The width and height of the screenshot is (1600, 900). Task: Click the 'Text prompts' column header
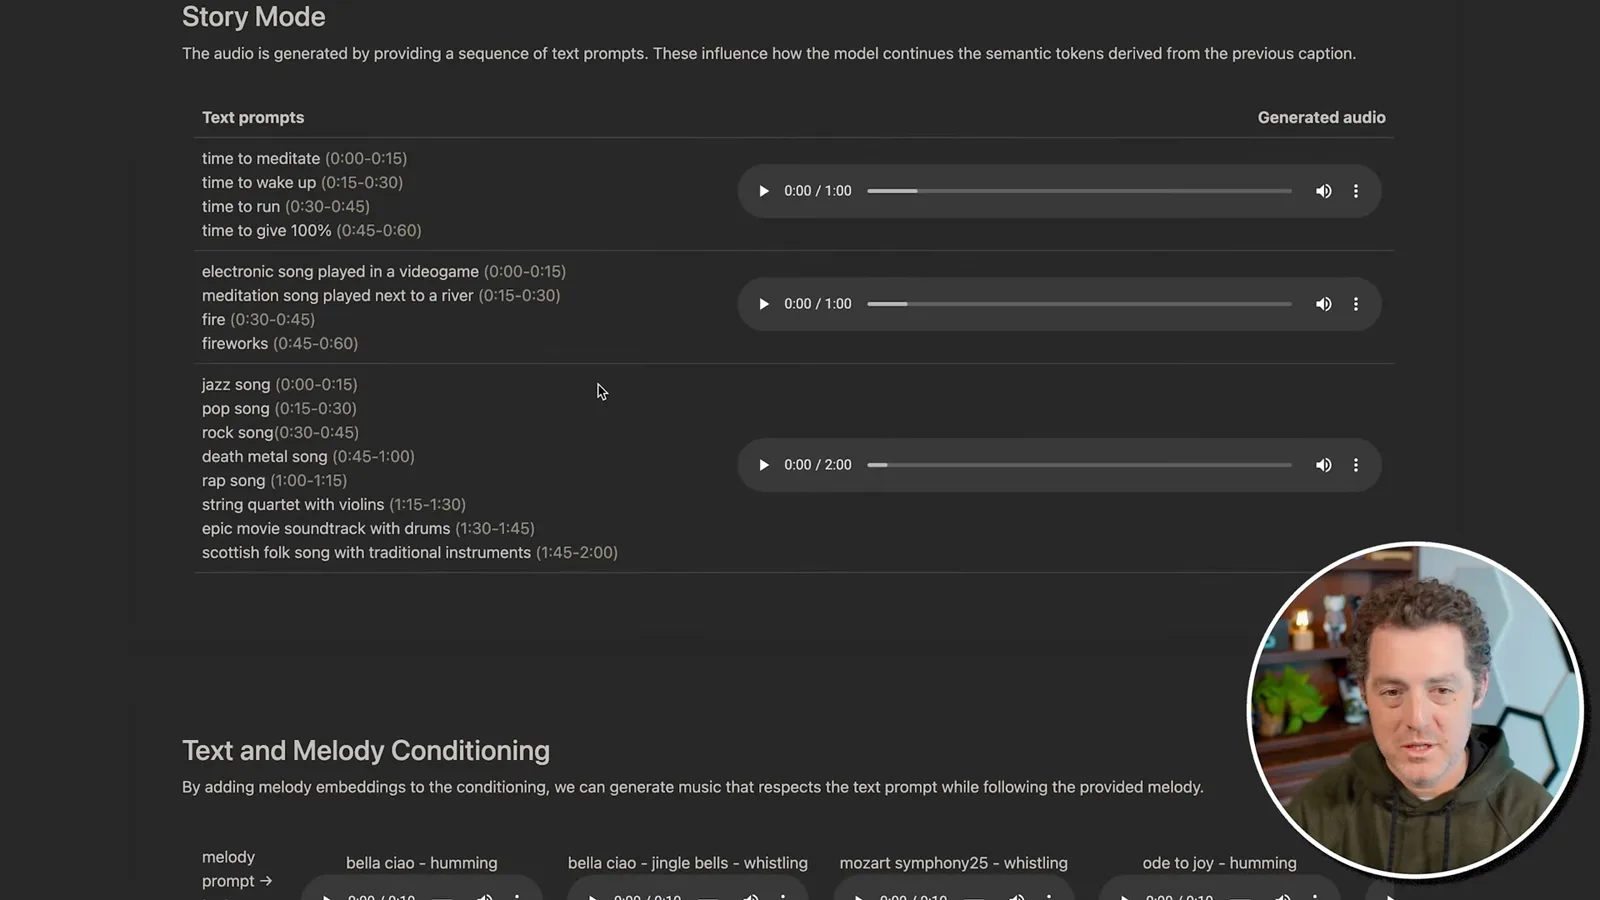point(253,117)
